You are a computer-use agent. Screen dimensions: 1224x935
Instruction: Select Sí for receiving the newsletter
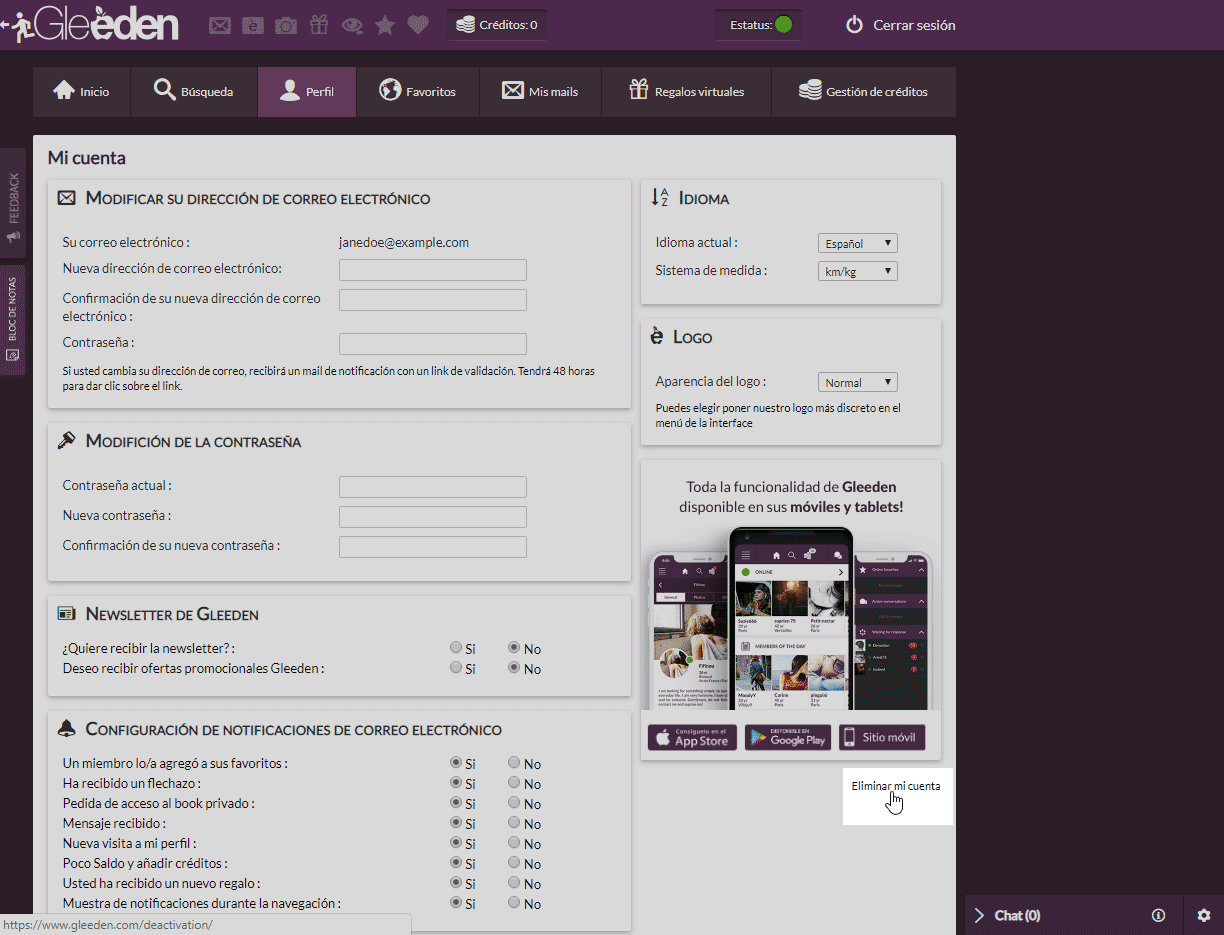456,648
